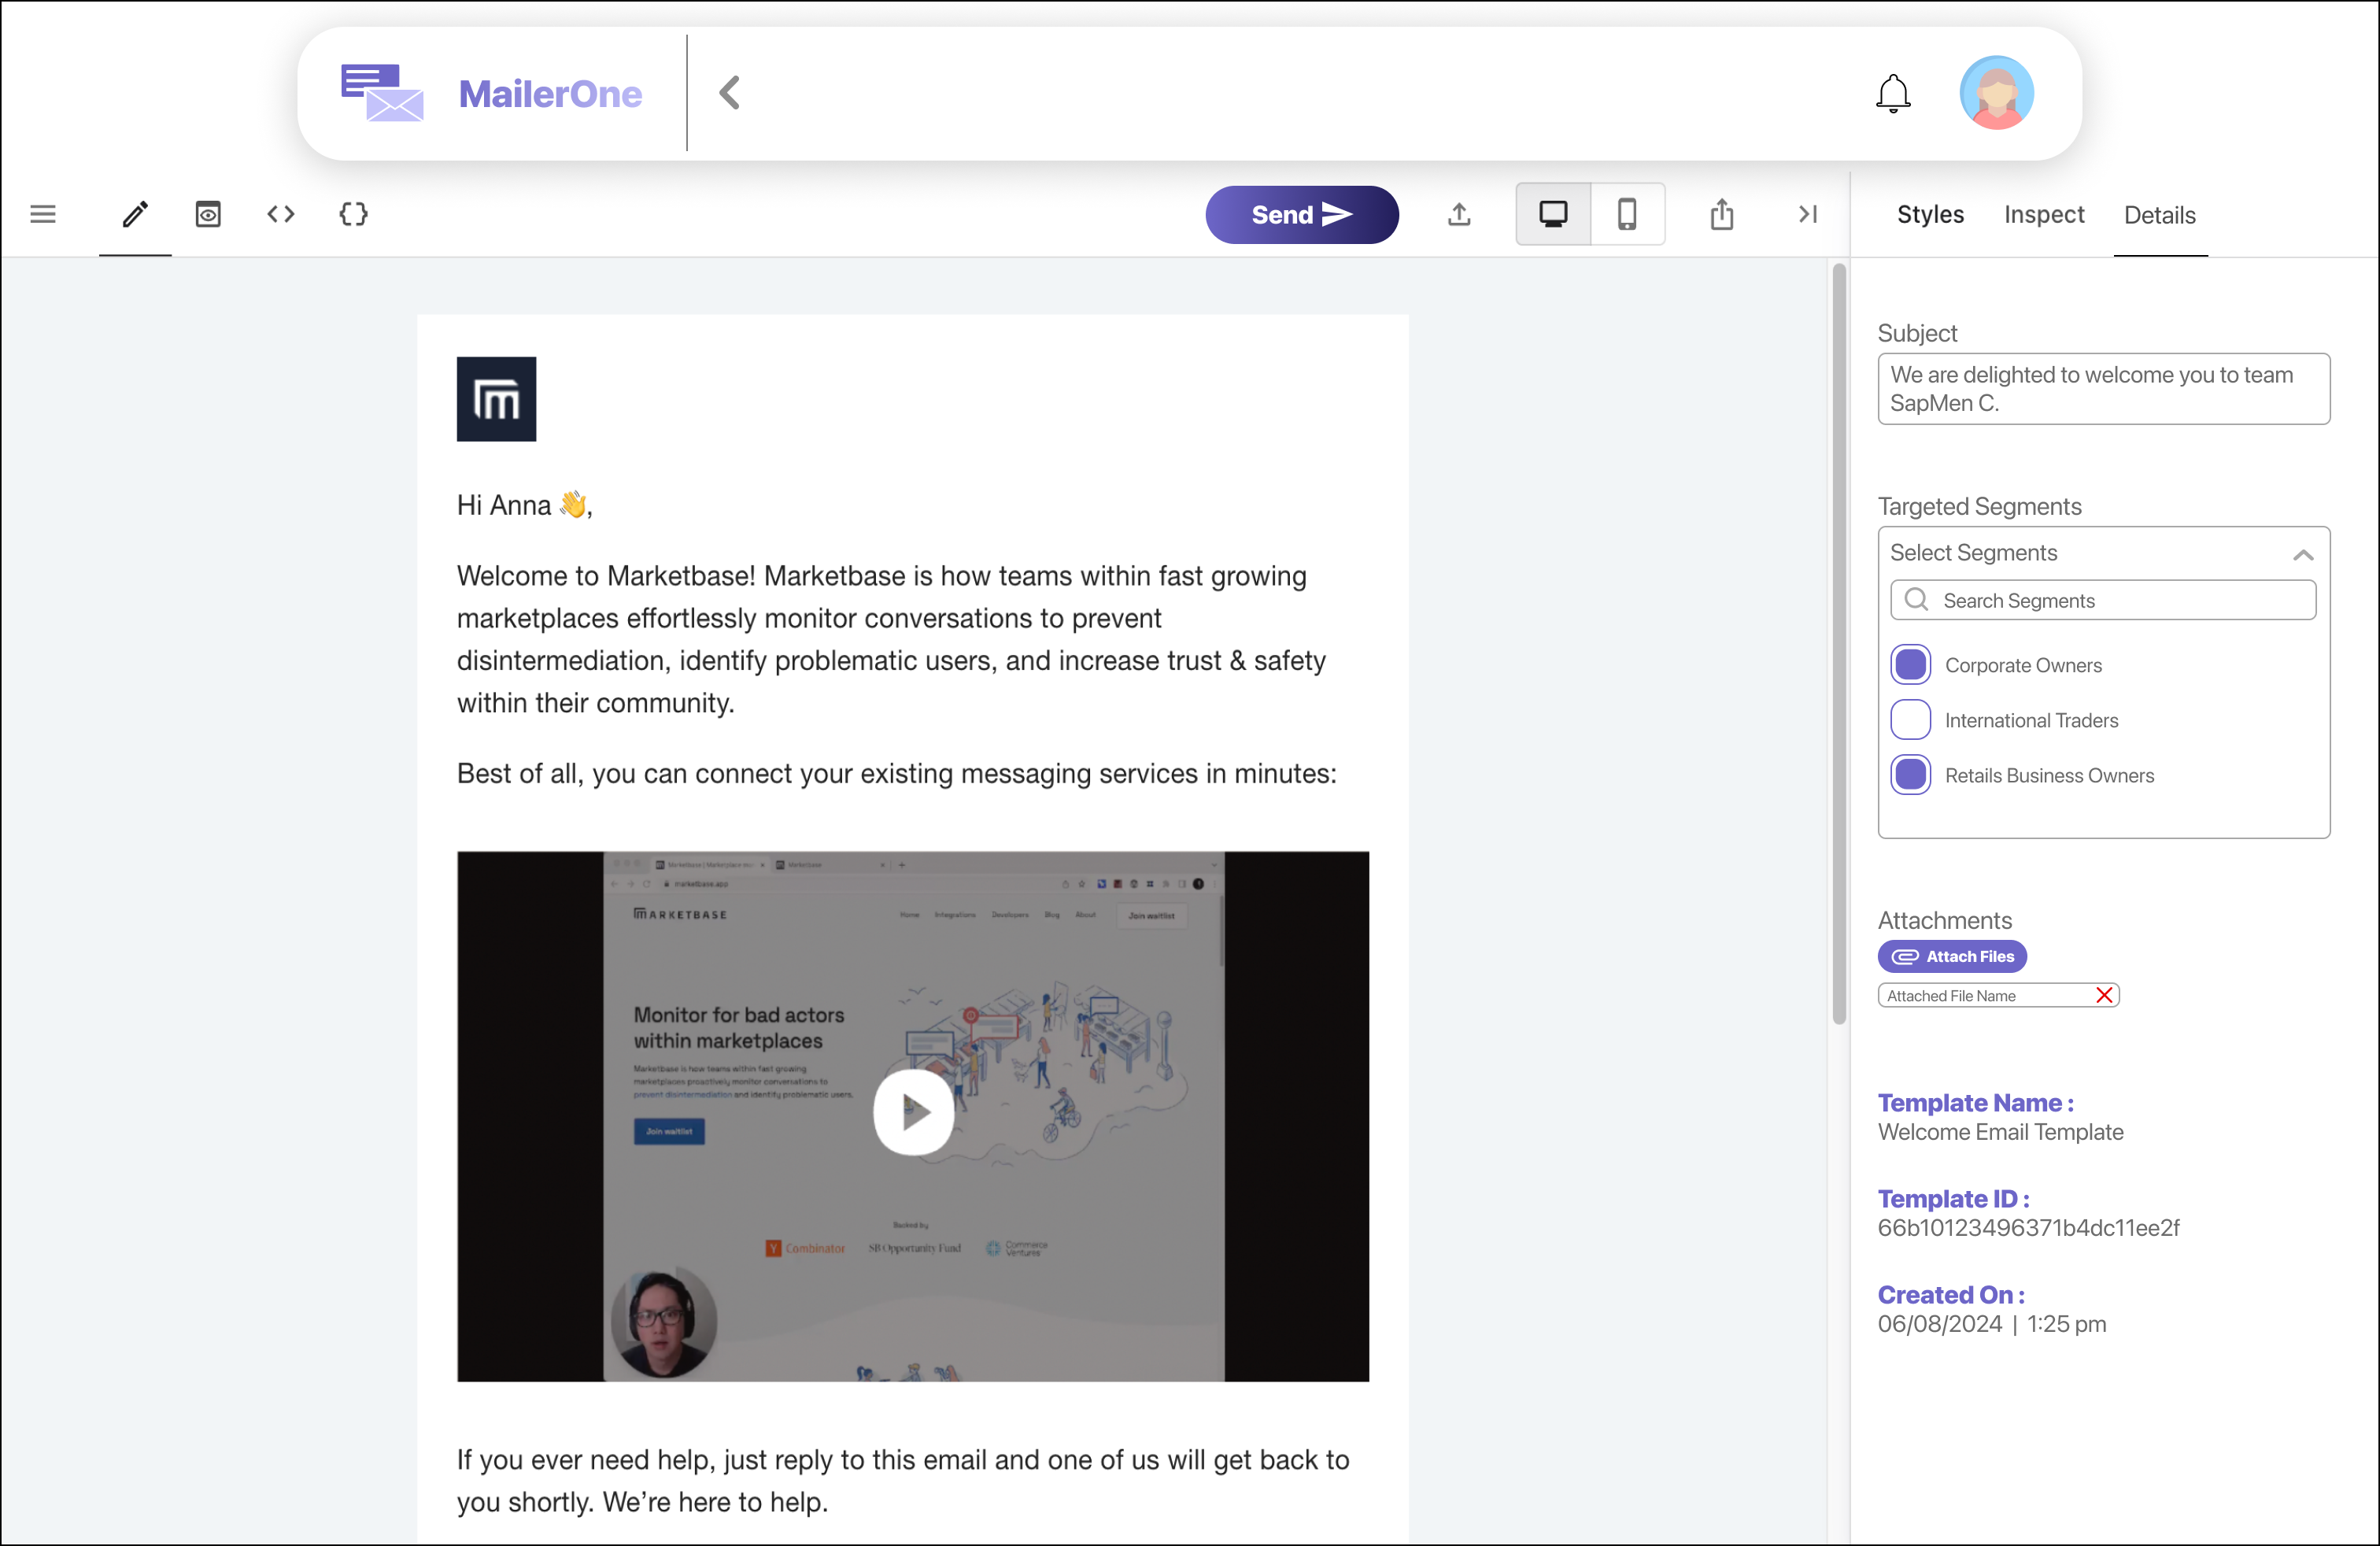Uncheck the Corporate Owners segment

pos(1911,665)
